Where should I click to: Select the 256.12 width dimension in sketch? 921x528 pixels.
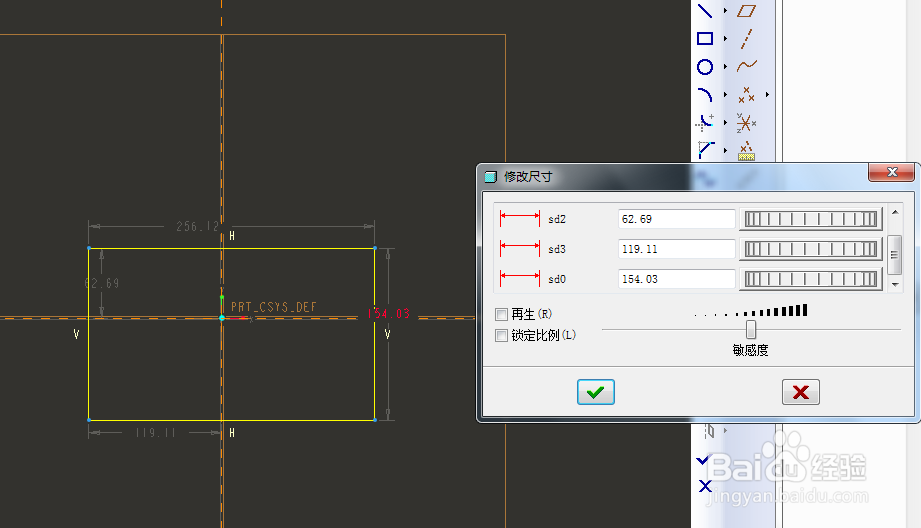(x=197, y=226)
